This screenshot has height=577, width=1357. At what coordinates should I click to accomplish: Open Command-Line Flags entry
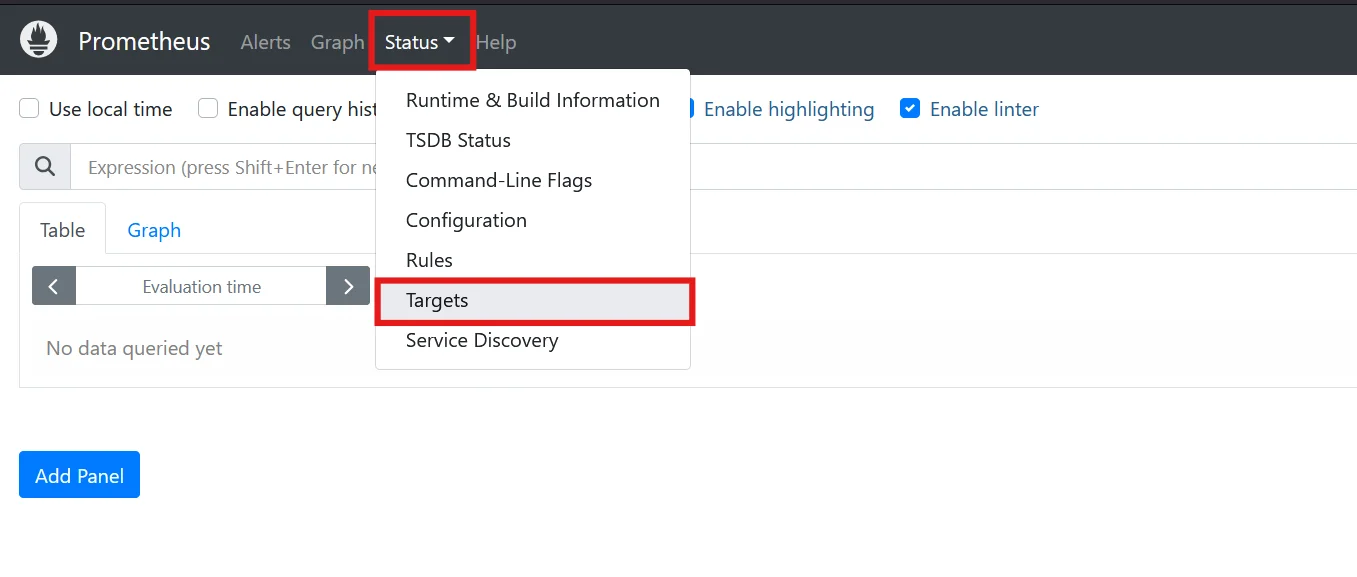point(533,180)
